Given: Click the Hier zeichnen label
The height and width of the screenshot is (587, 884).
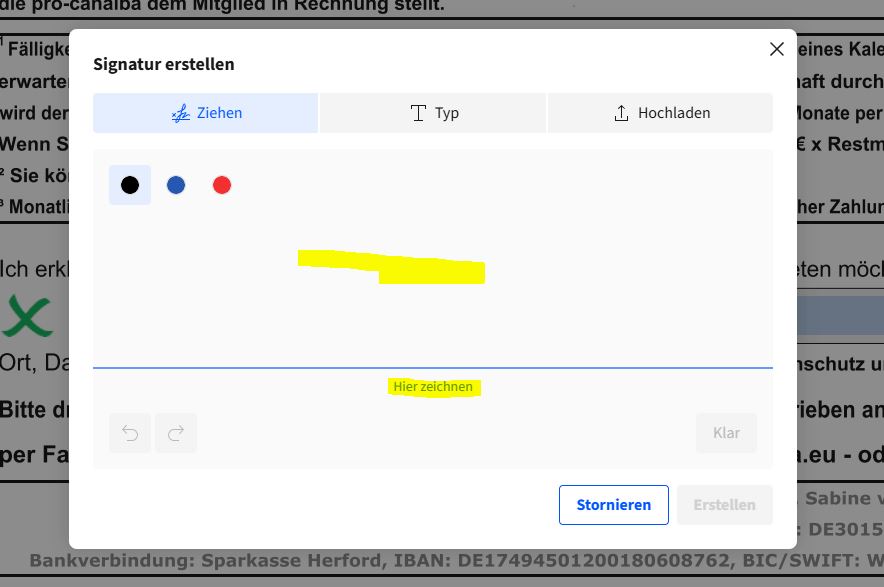Looking at the screenshot, I should tap(433, 387).
